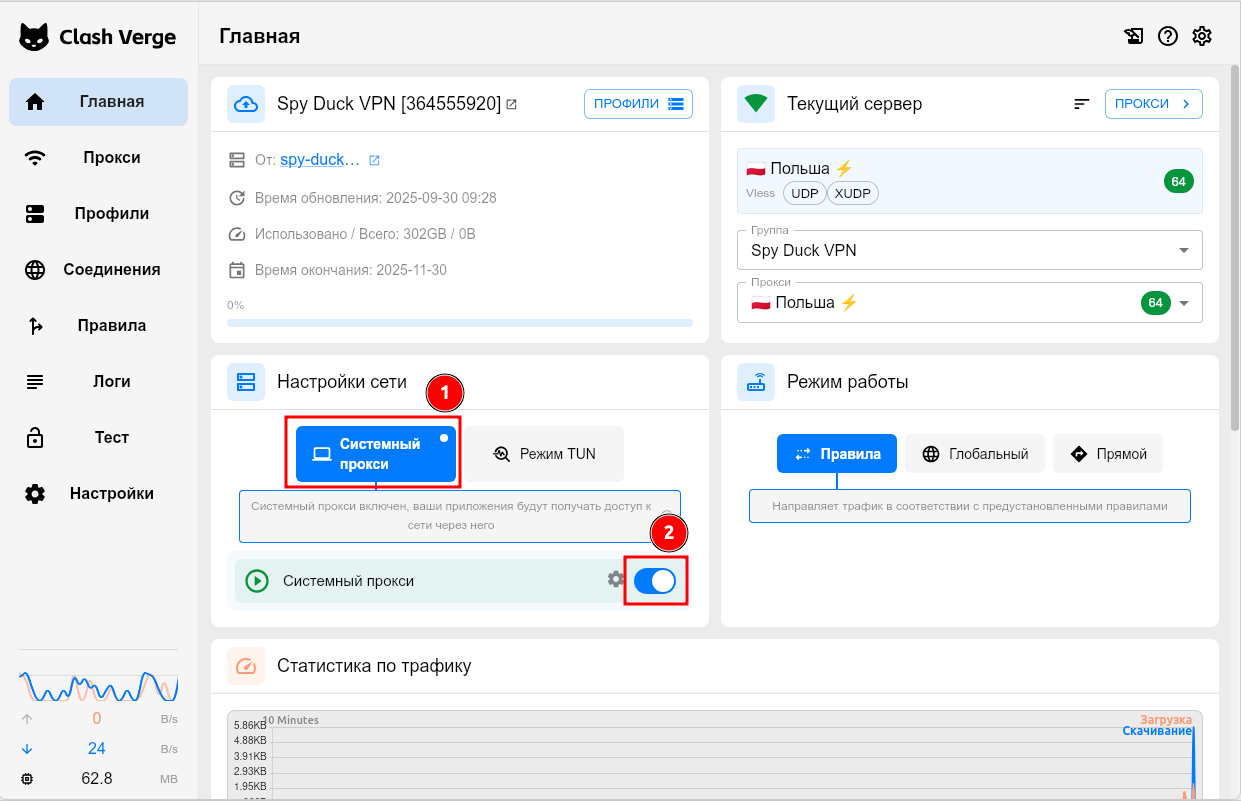Click the sort icon next to ПРОКСИ button
Image resolution: width=1241 pixels, height=801 pixels.
(1081, 104)
